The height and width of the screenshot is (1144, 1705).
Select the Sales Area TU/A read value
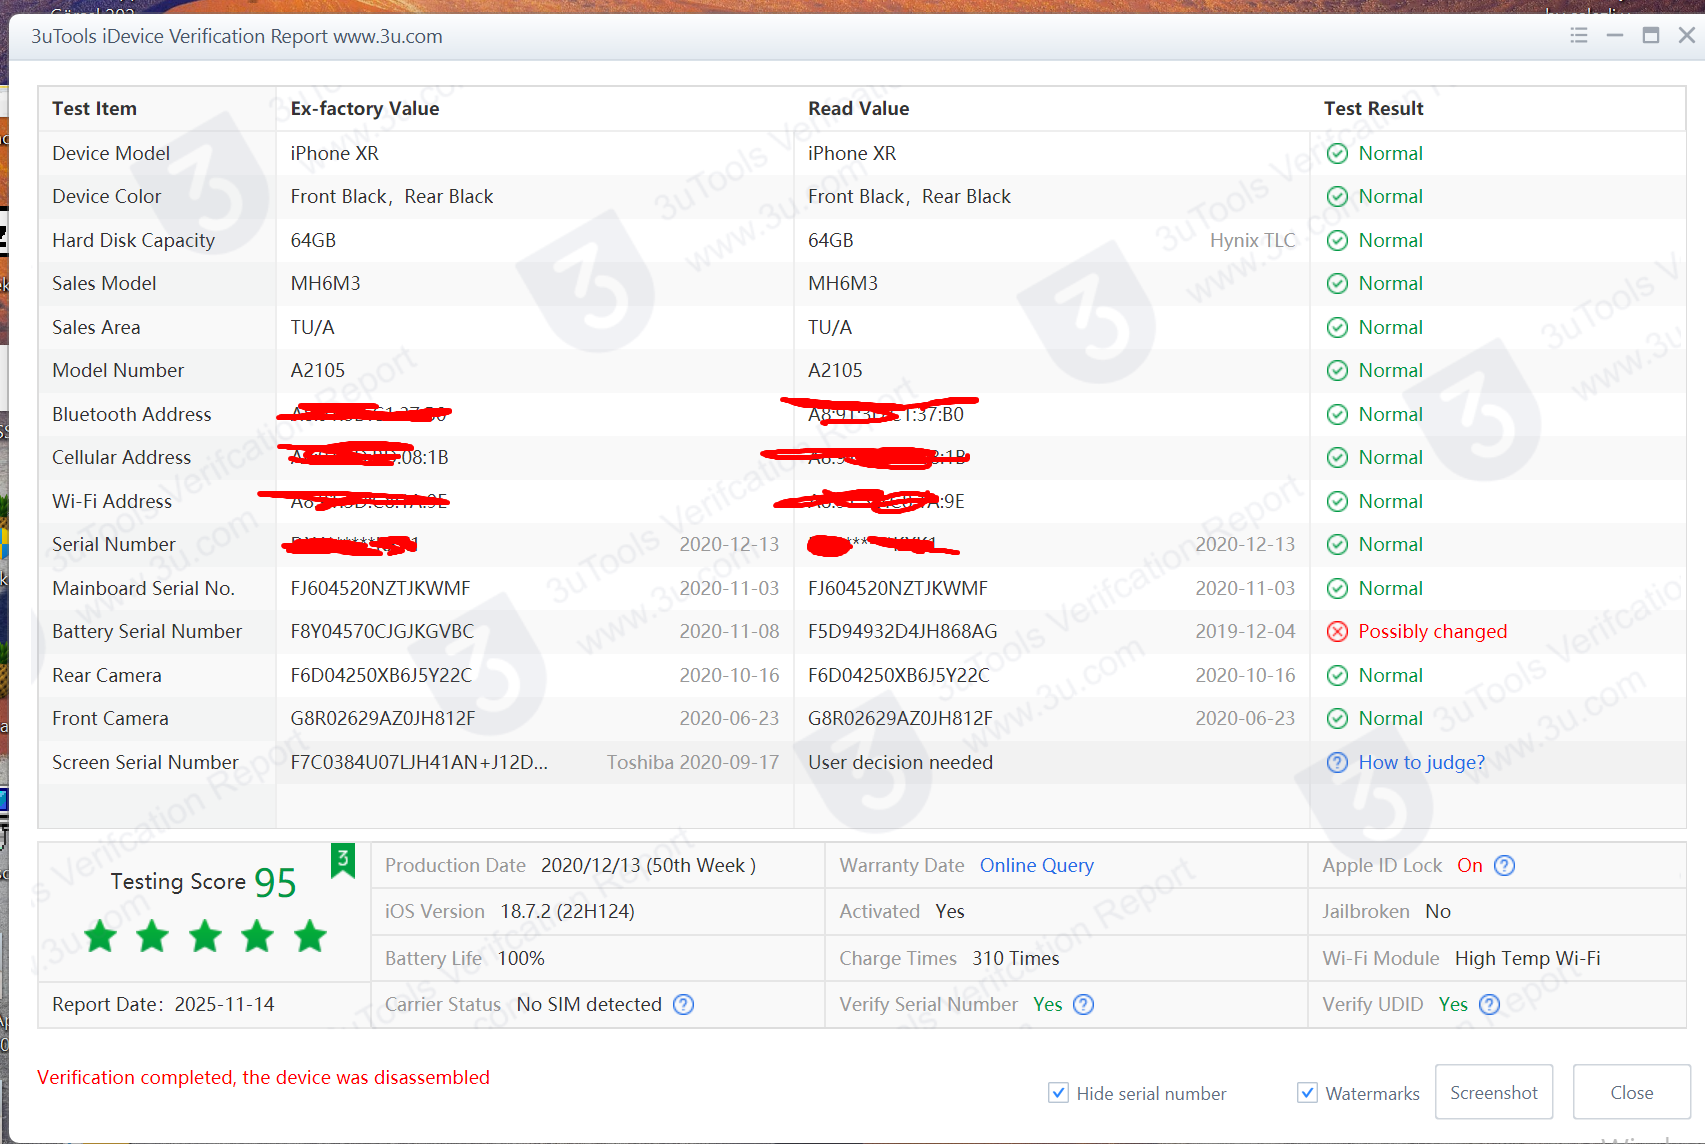[x=830, y=328]
